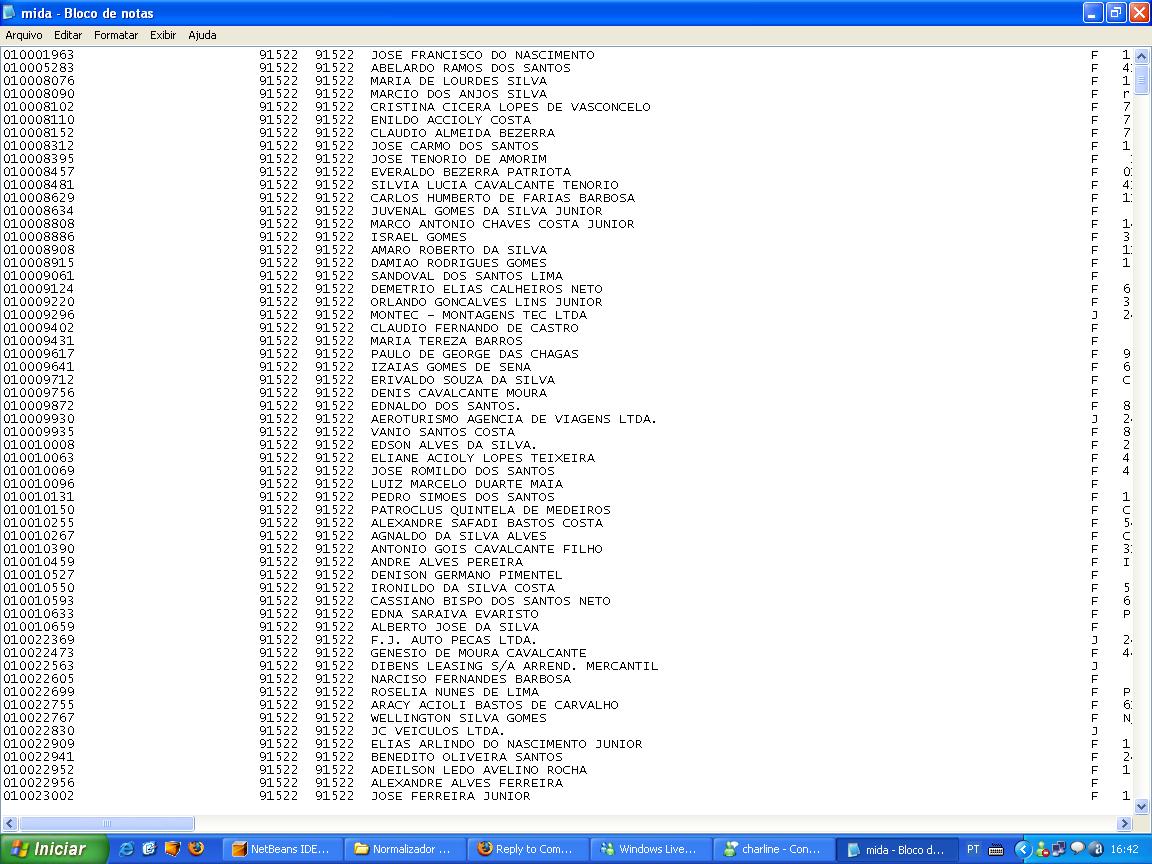The width and height of the screenshot is (1152, 864).
Task: Click the text F.J. AUTO PECAS LTDA.
Action: [x=453, y=640]
